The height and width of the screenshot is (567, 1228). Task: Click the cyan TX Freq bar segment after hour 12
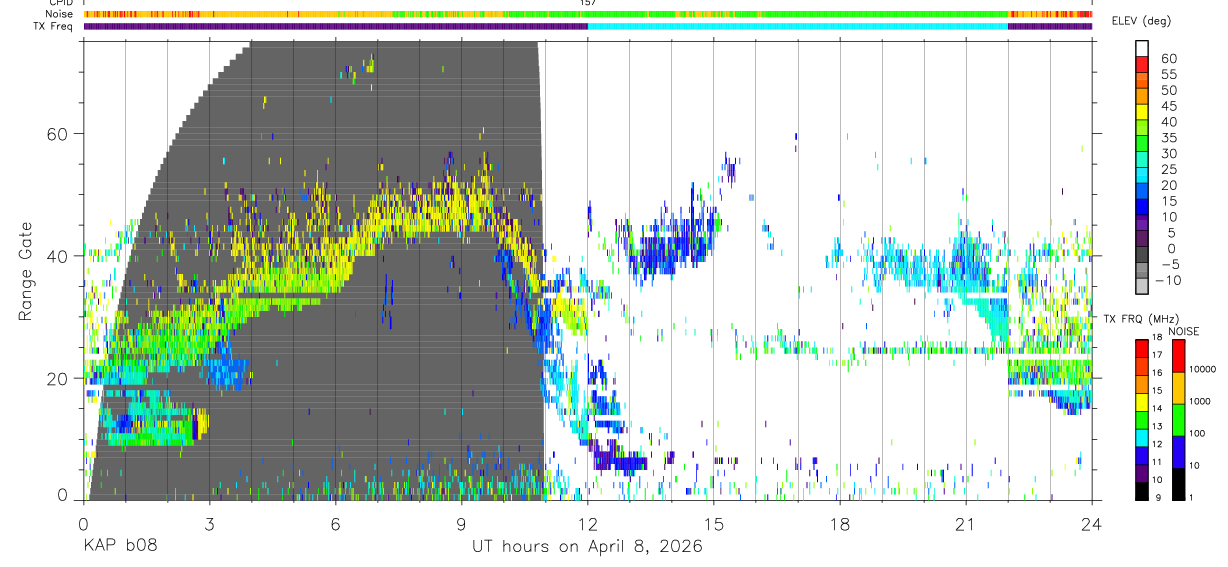[797, 26]
